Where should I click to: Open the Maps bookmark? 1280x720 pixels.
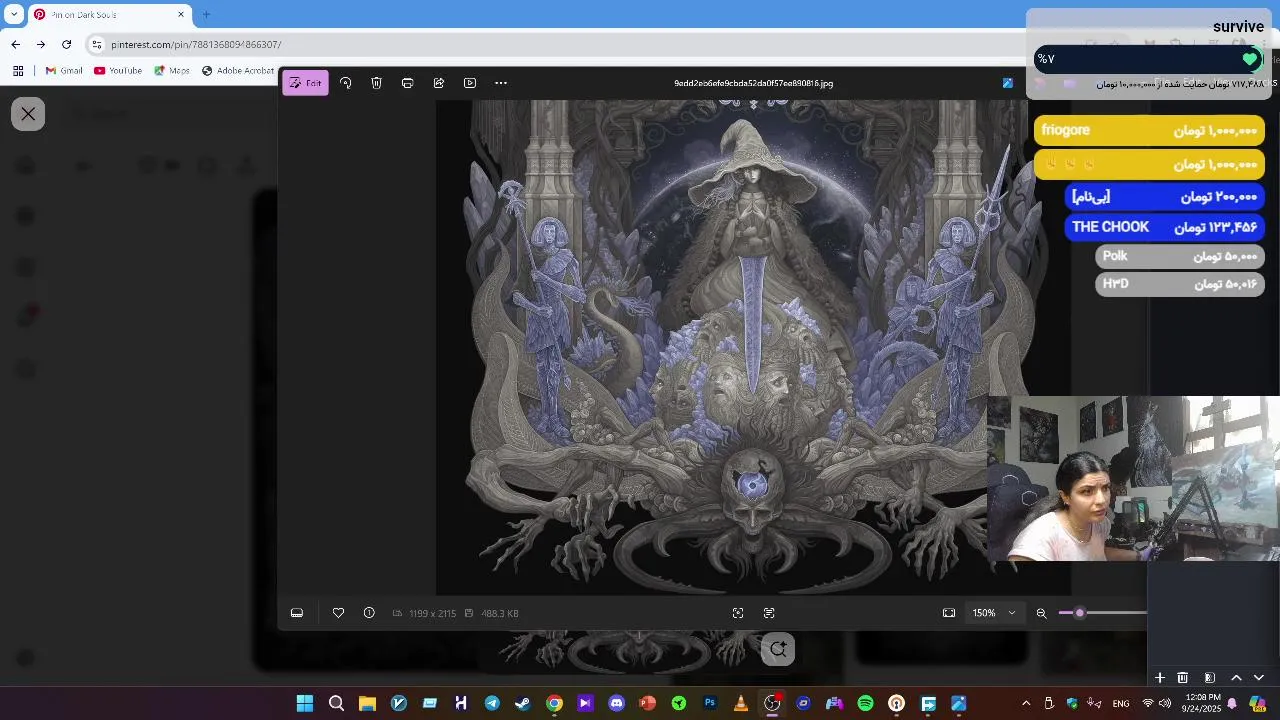(172, 71)
